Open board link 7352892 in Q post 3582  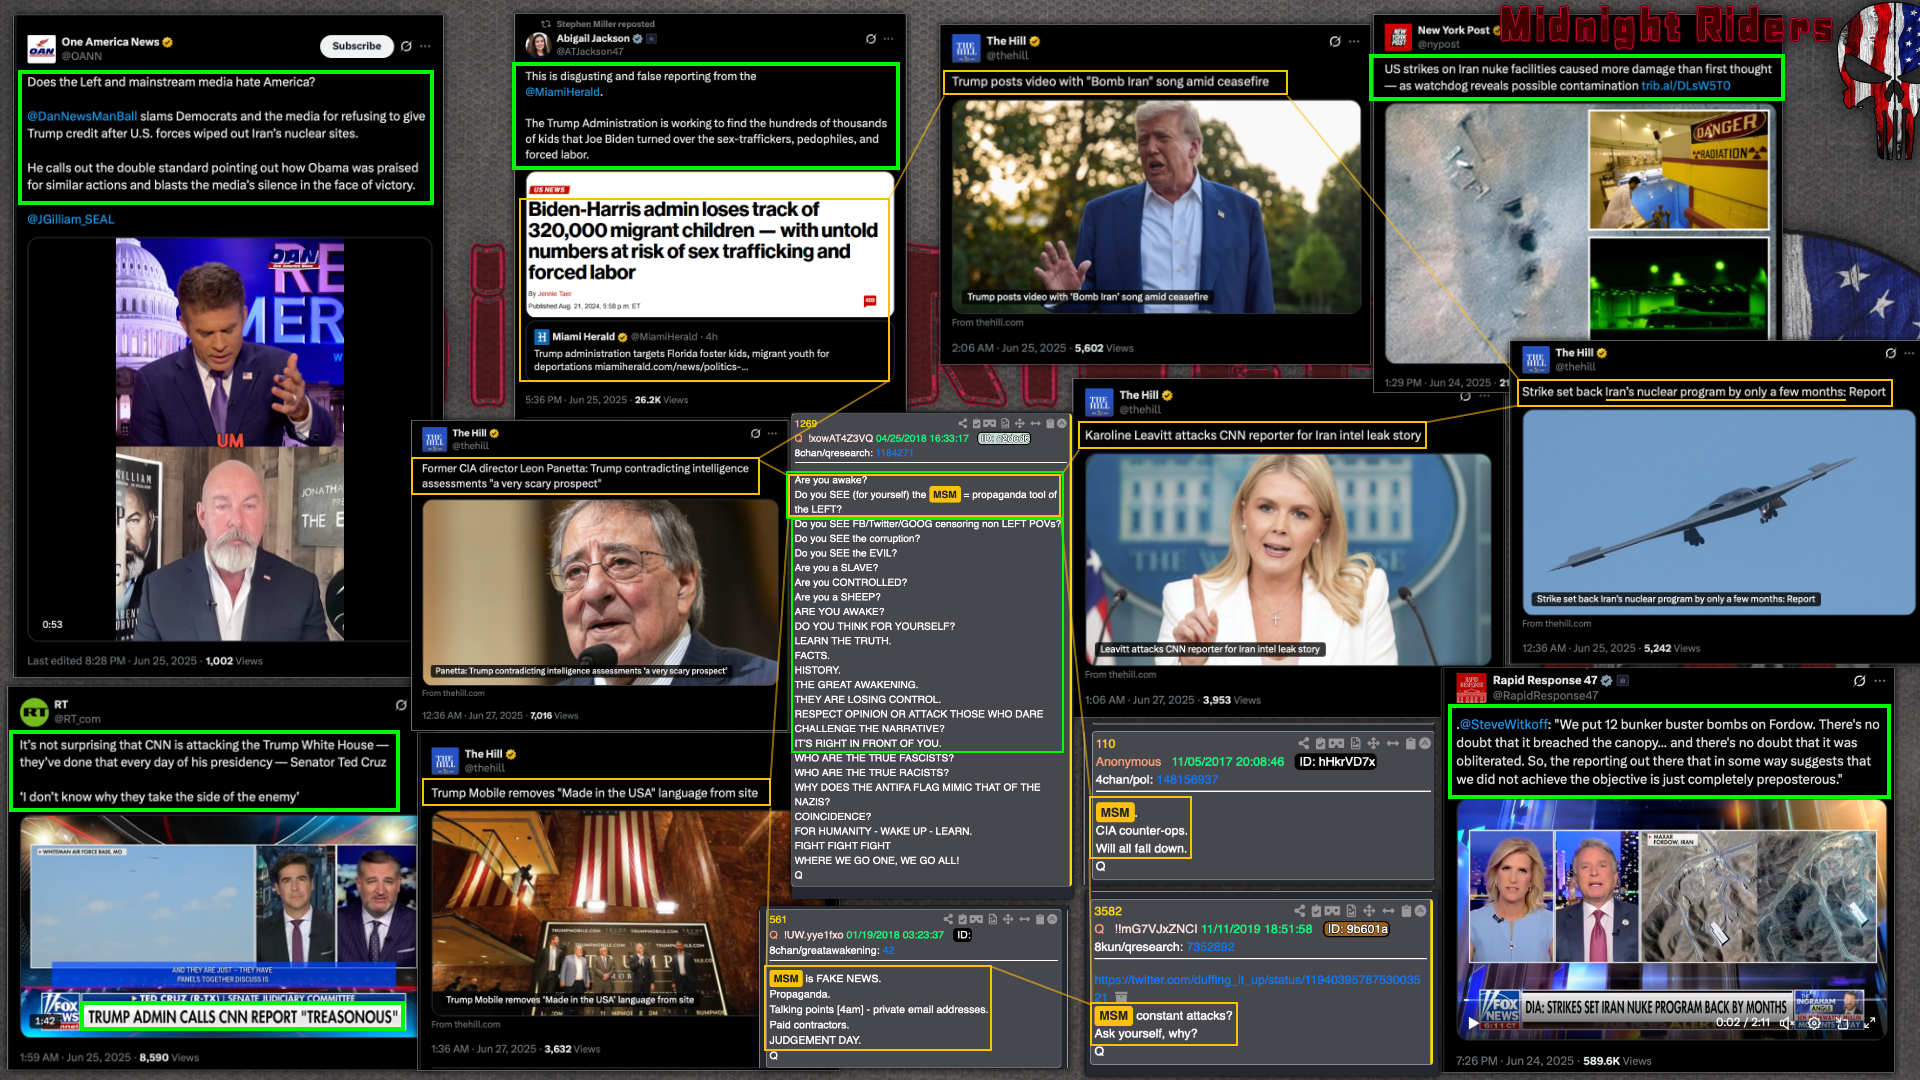click(x=1210, y=947)
